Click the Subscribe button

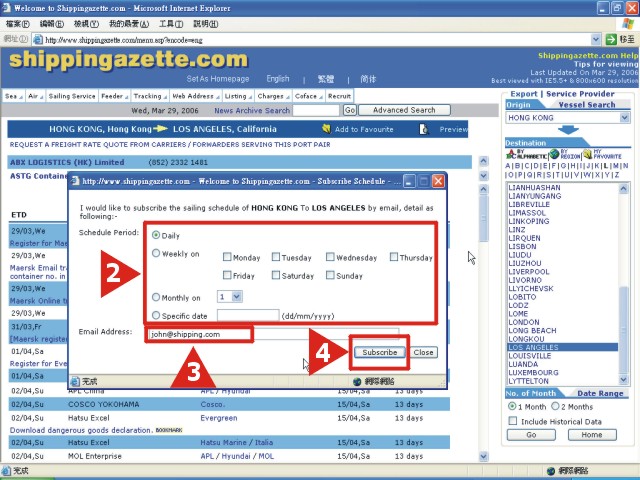(380, 352)
